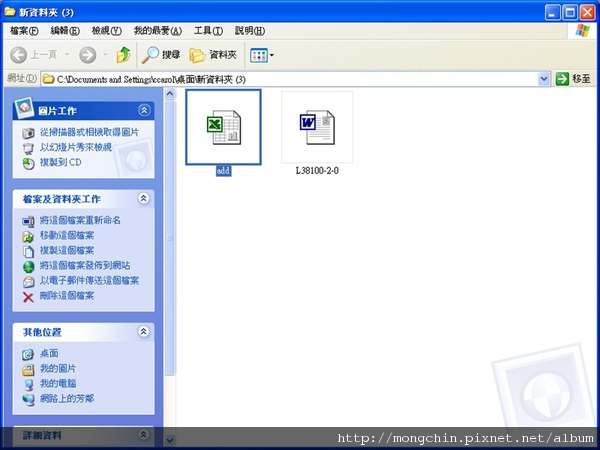
Task: Click the network neighborhood icon
Action: pyautogui.click(x=28, y=400)
